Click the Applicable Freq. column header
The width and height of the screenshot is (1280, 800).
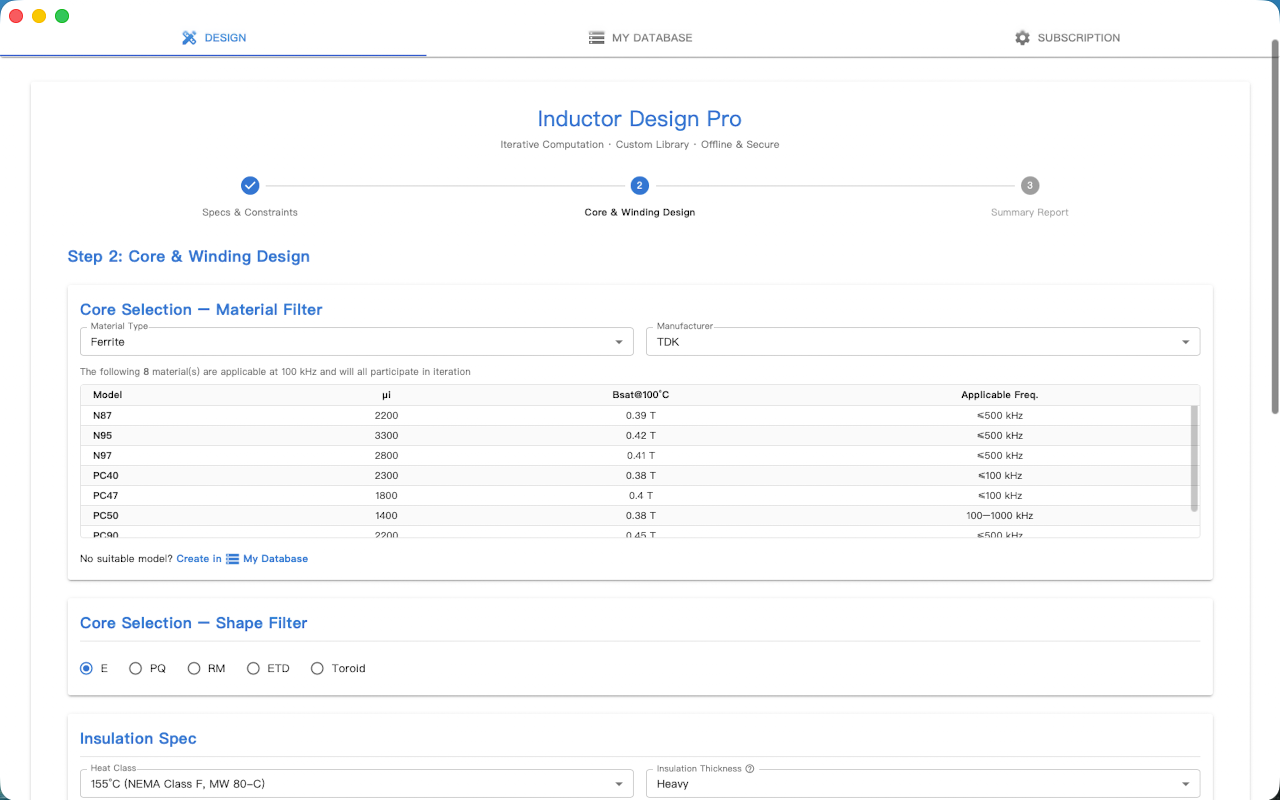(x=1000, y=395)
